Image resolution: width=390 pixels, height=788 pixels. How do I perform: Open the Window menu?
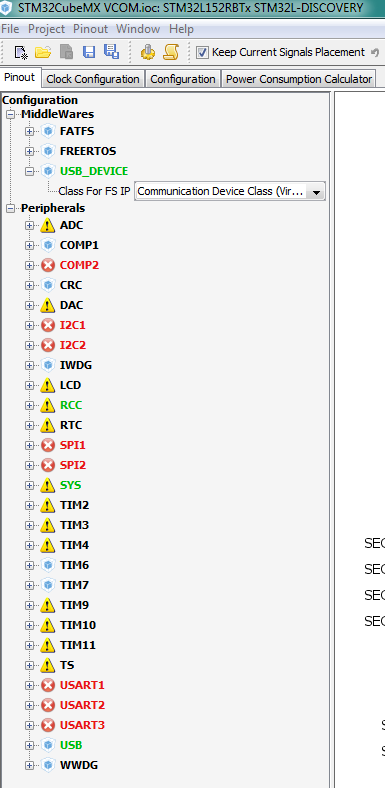pos(138,29)
